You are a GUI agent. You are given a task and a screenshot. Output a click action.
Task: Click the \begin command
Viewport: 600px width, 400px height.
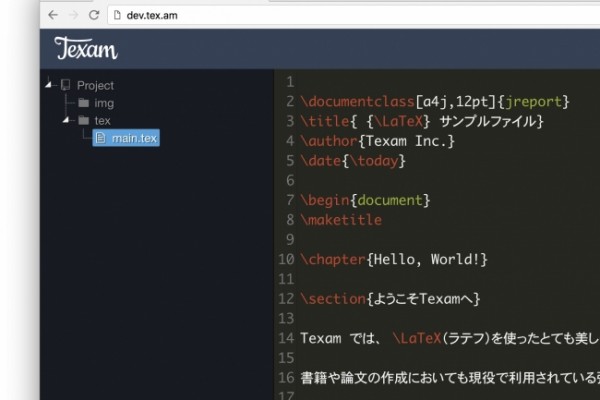click(x=325, y=200)
